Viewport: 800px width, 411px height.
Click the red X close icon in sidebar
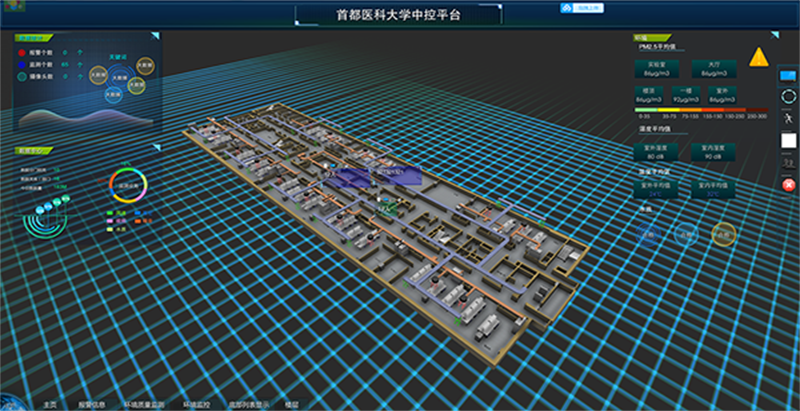tap(788, 185)
